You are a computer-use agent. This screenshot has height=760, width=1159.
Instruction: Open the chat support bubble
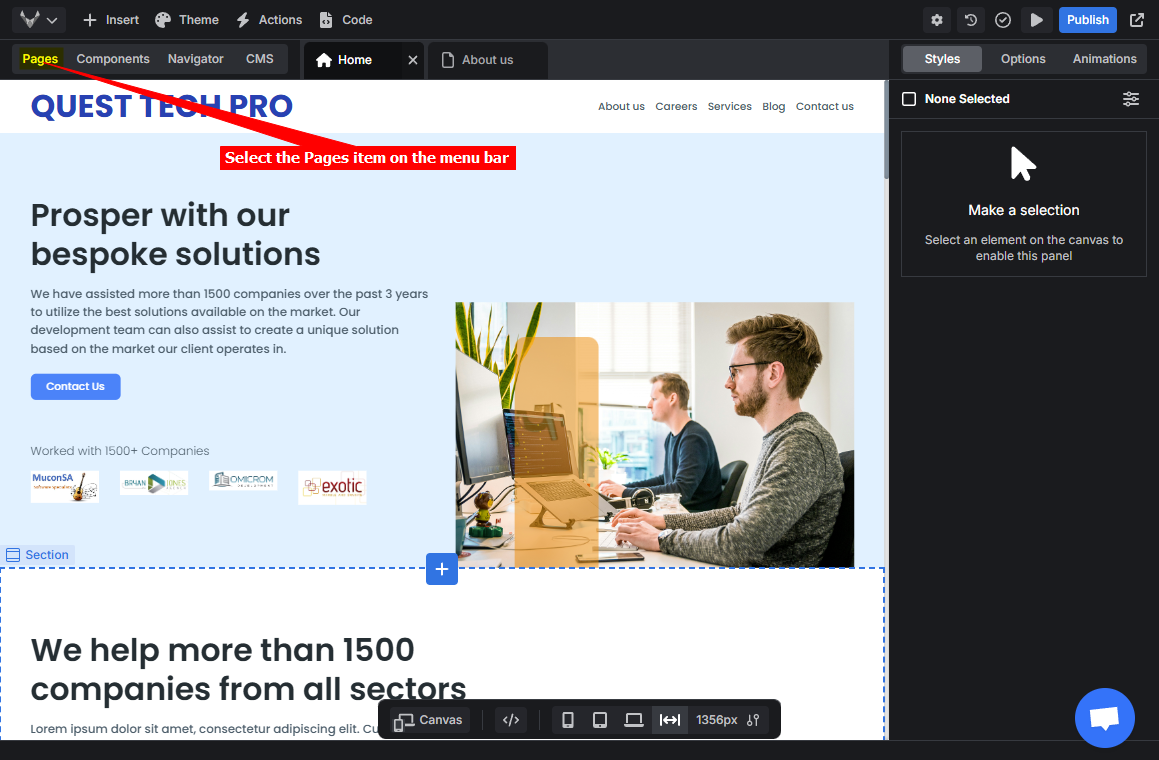point(1104,718)
